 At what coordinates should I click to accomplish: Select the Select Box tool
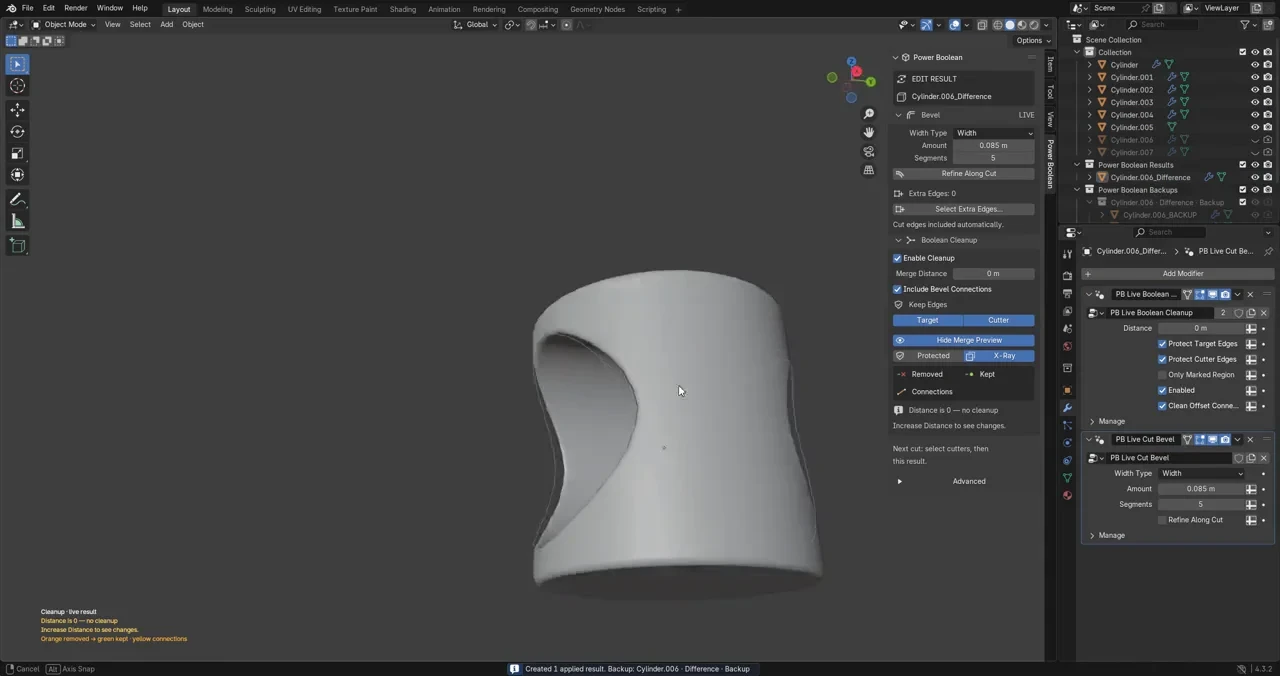17,64
